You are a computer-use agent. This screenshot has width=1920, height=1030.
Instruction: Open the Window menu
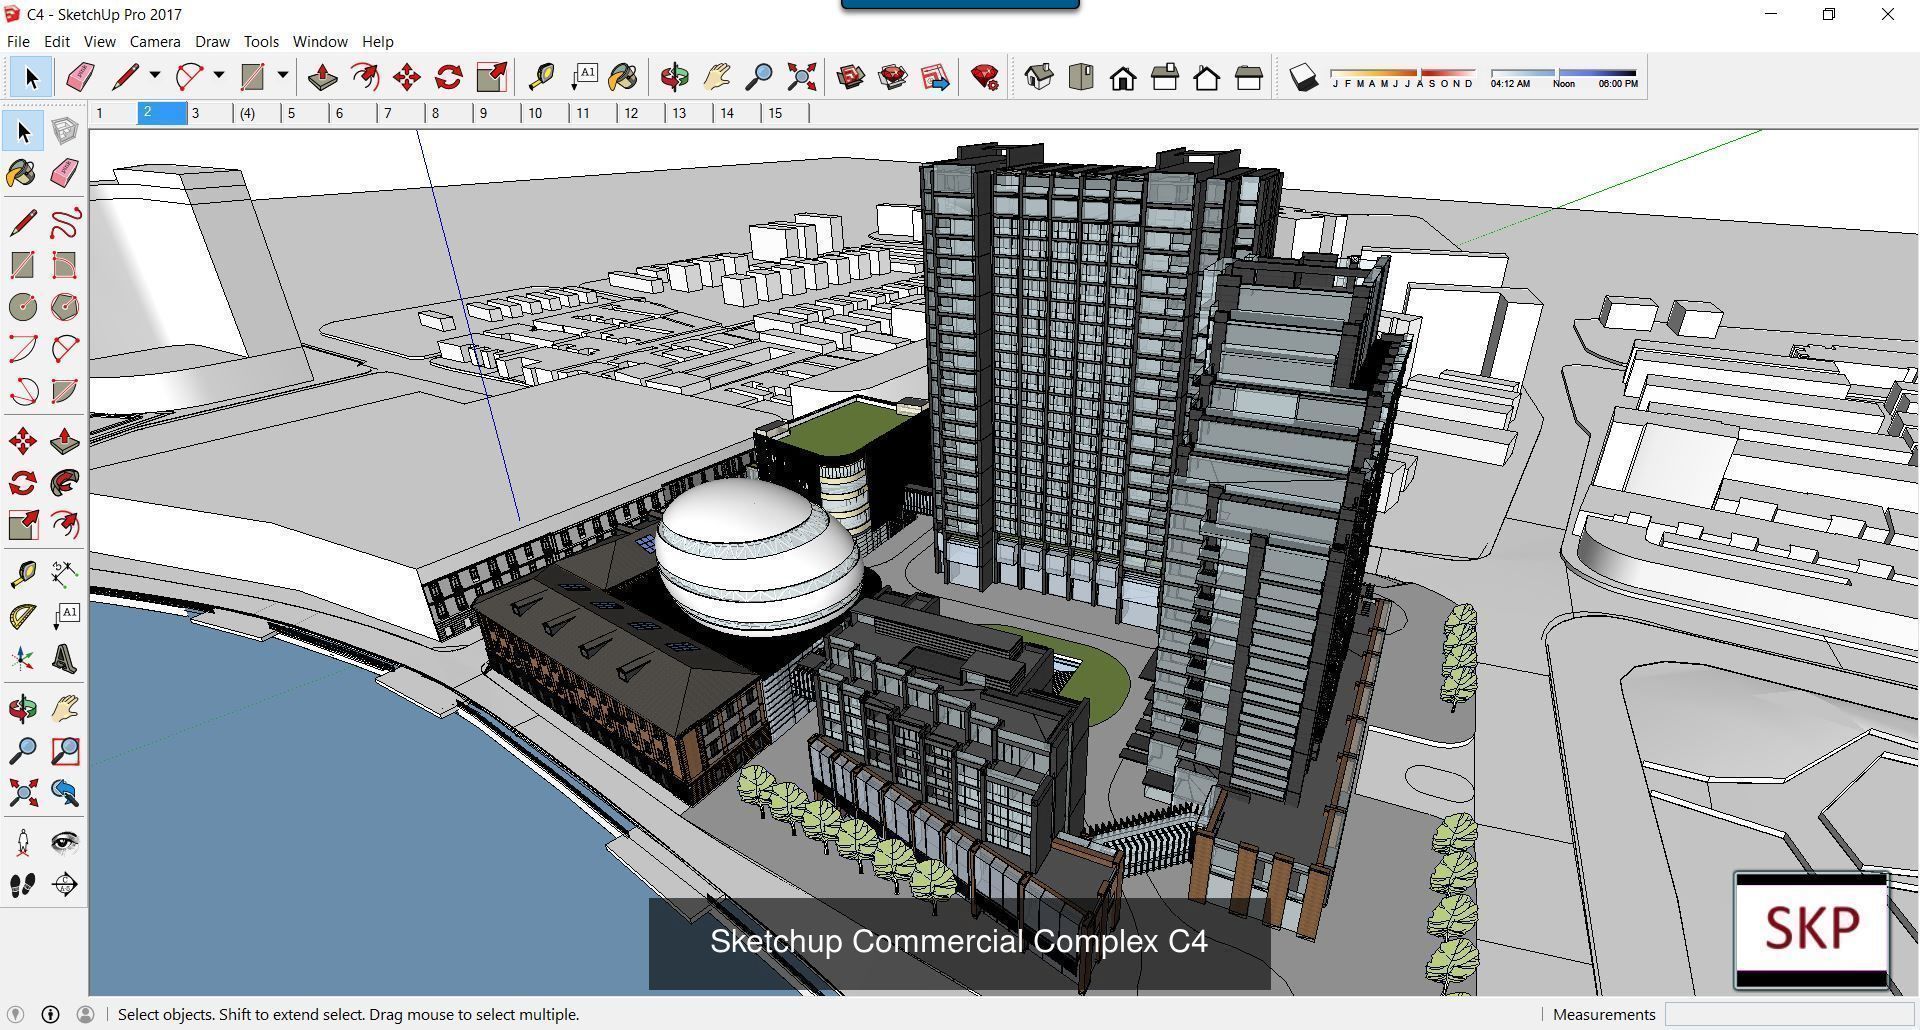(320, 41)
